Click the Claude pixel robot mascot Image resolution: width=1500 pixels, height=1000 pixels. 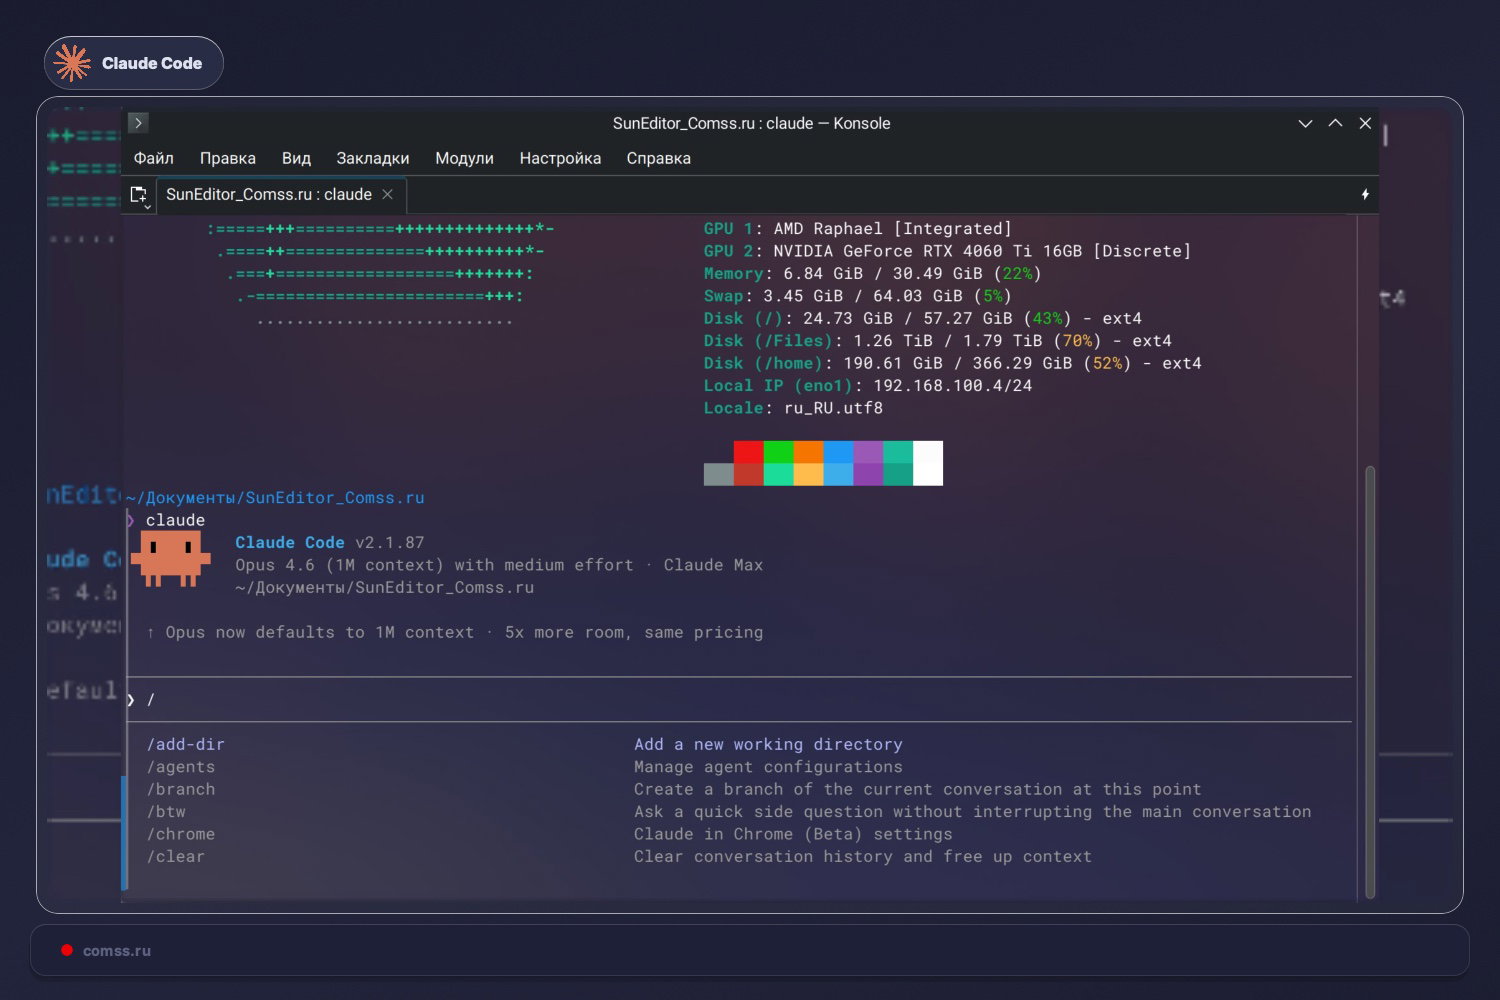pyautogui.click(x=171, y=557)
